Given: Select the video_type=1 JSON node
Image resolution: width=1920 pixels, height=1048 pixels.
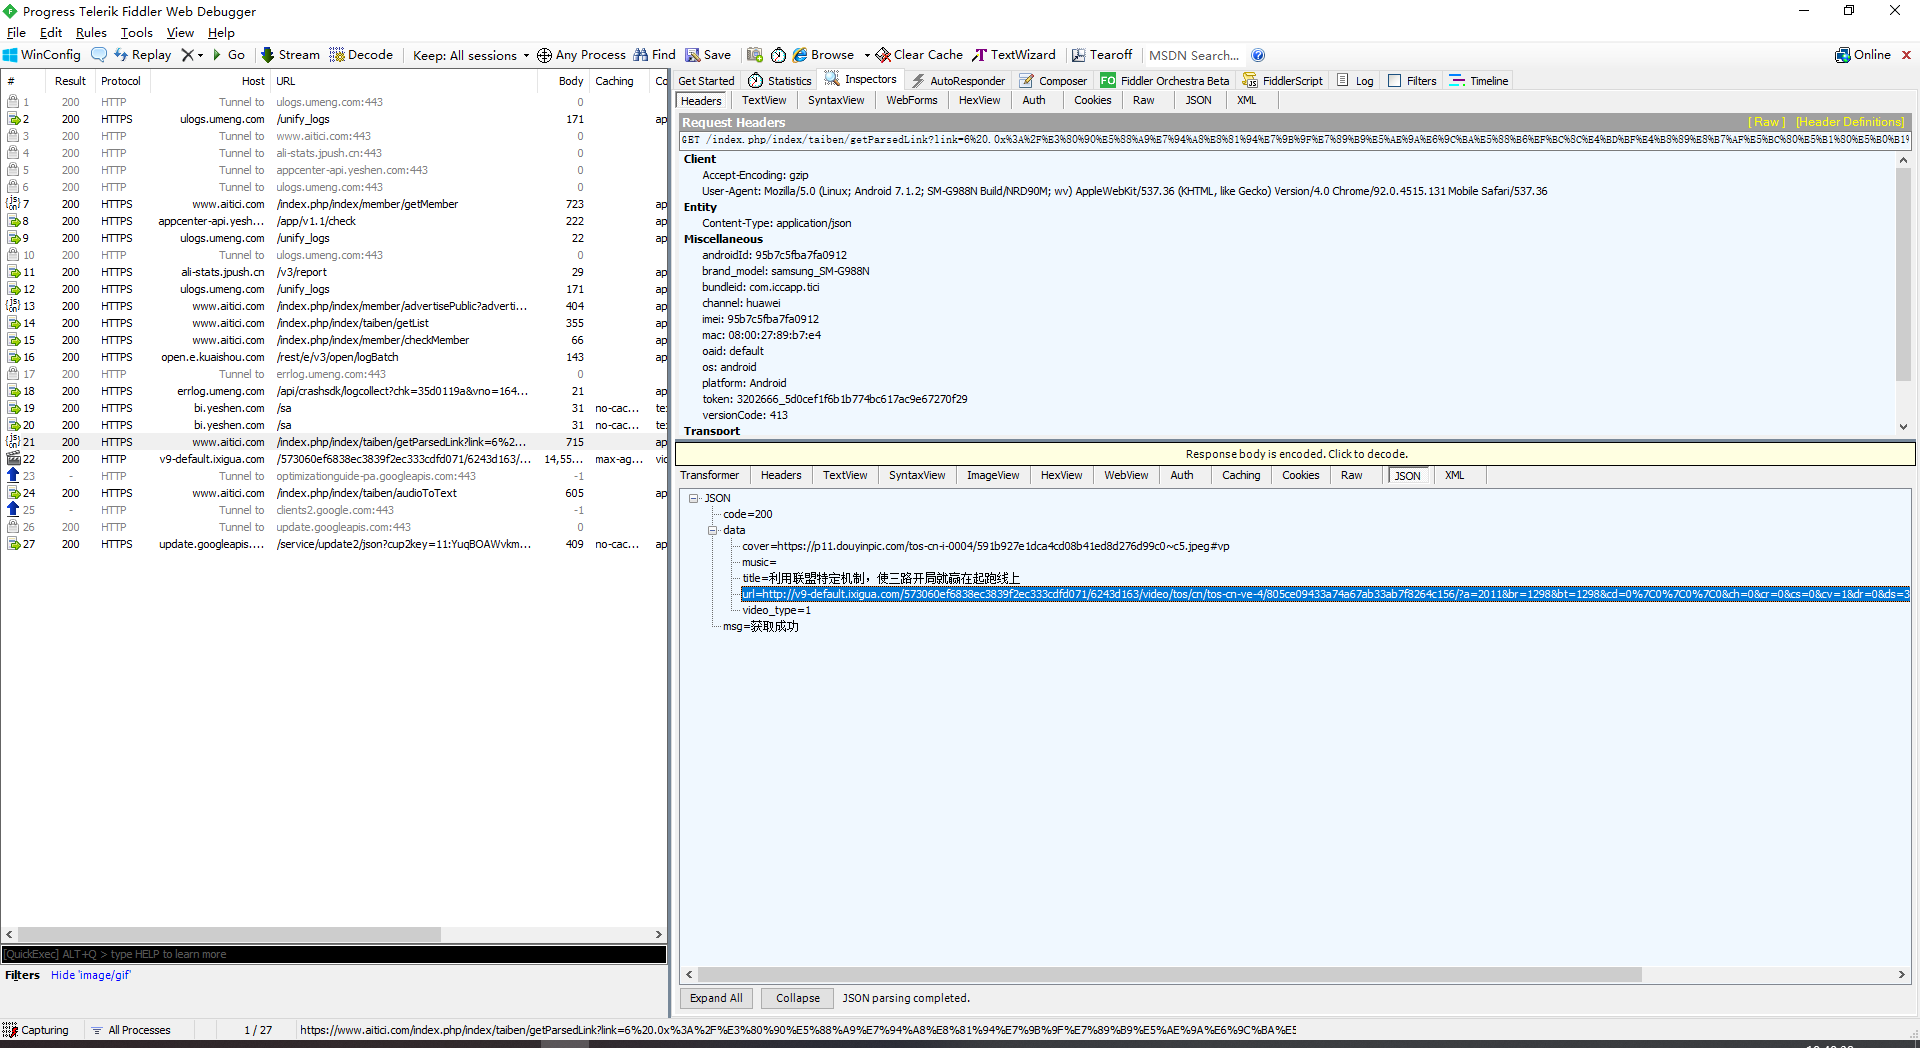Looking at the screenshot, I should pos(776,610).
